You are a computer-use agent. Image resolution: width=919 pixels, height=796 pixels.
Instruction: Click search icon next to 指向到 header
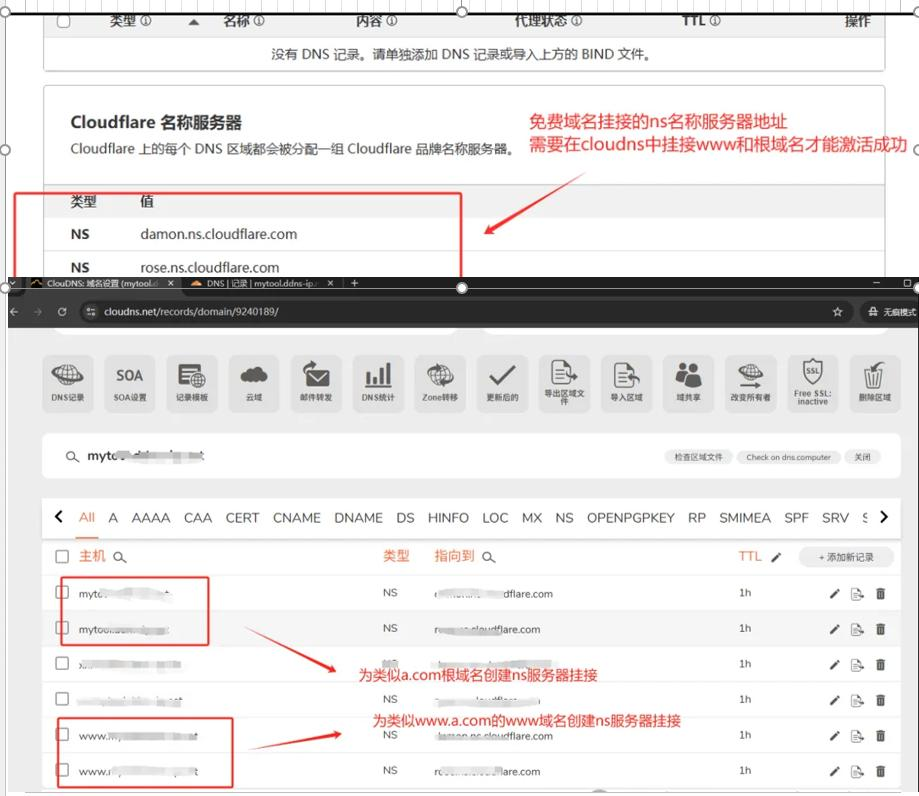click(488, 557)
